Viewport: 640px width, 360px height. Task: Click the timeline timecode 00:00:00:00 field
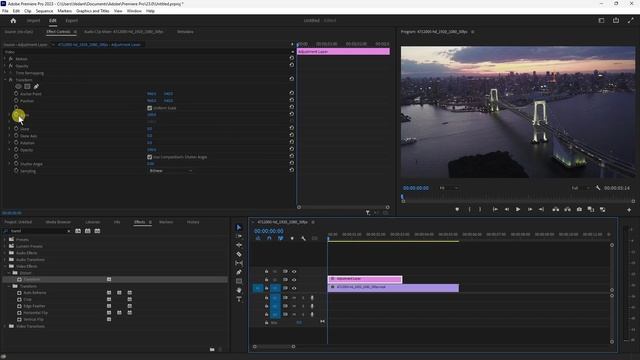[268, 231]
